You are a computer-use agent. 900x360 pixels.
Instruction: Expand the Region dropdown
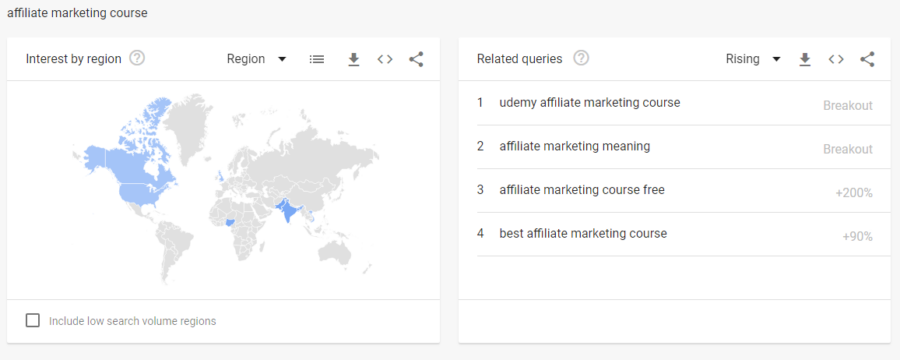(x=257, y=59)
